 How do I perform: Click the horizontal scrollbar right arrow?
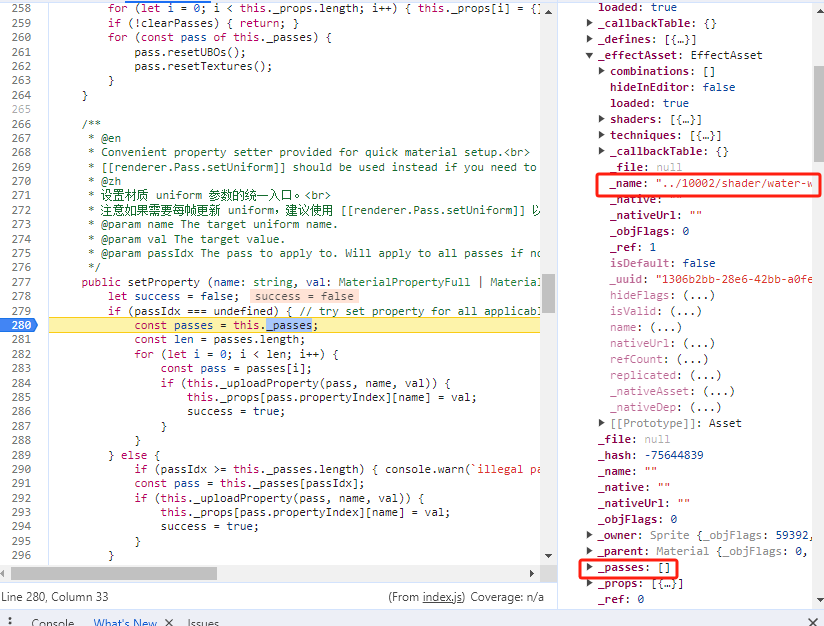(532, 573)
